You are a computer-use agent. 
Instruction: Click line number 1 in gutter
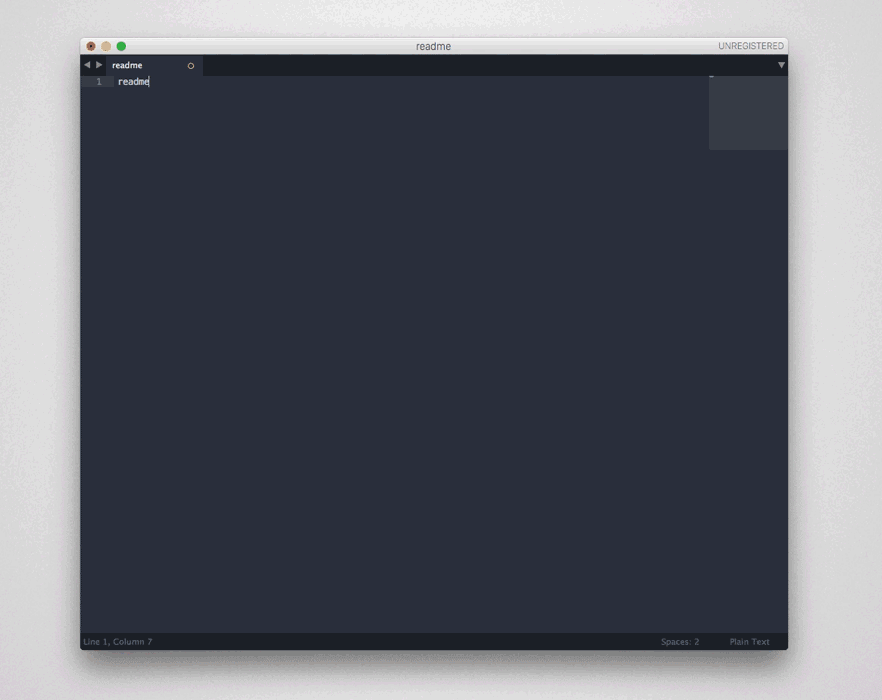pyautogui.click(x=99, y=82)
